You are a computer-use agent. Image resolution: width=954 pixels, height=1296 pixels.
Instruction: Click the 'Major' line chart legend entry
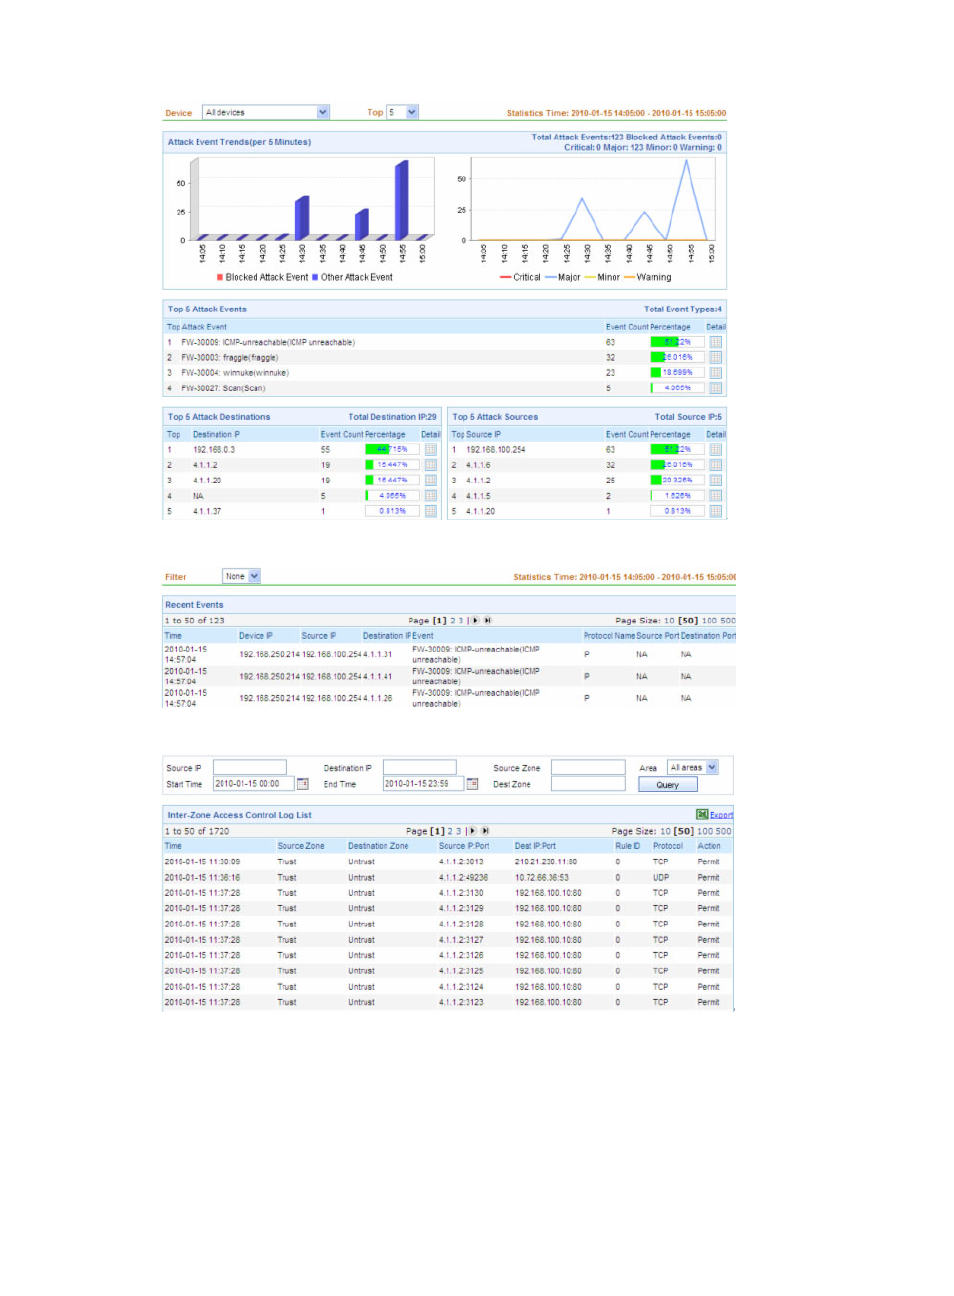click(563, 278)
